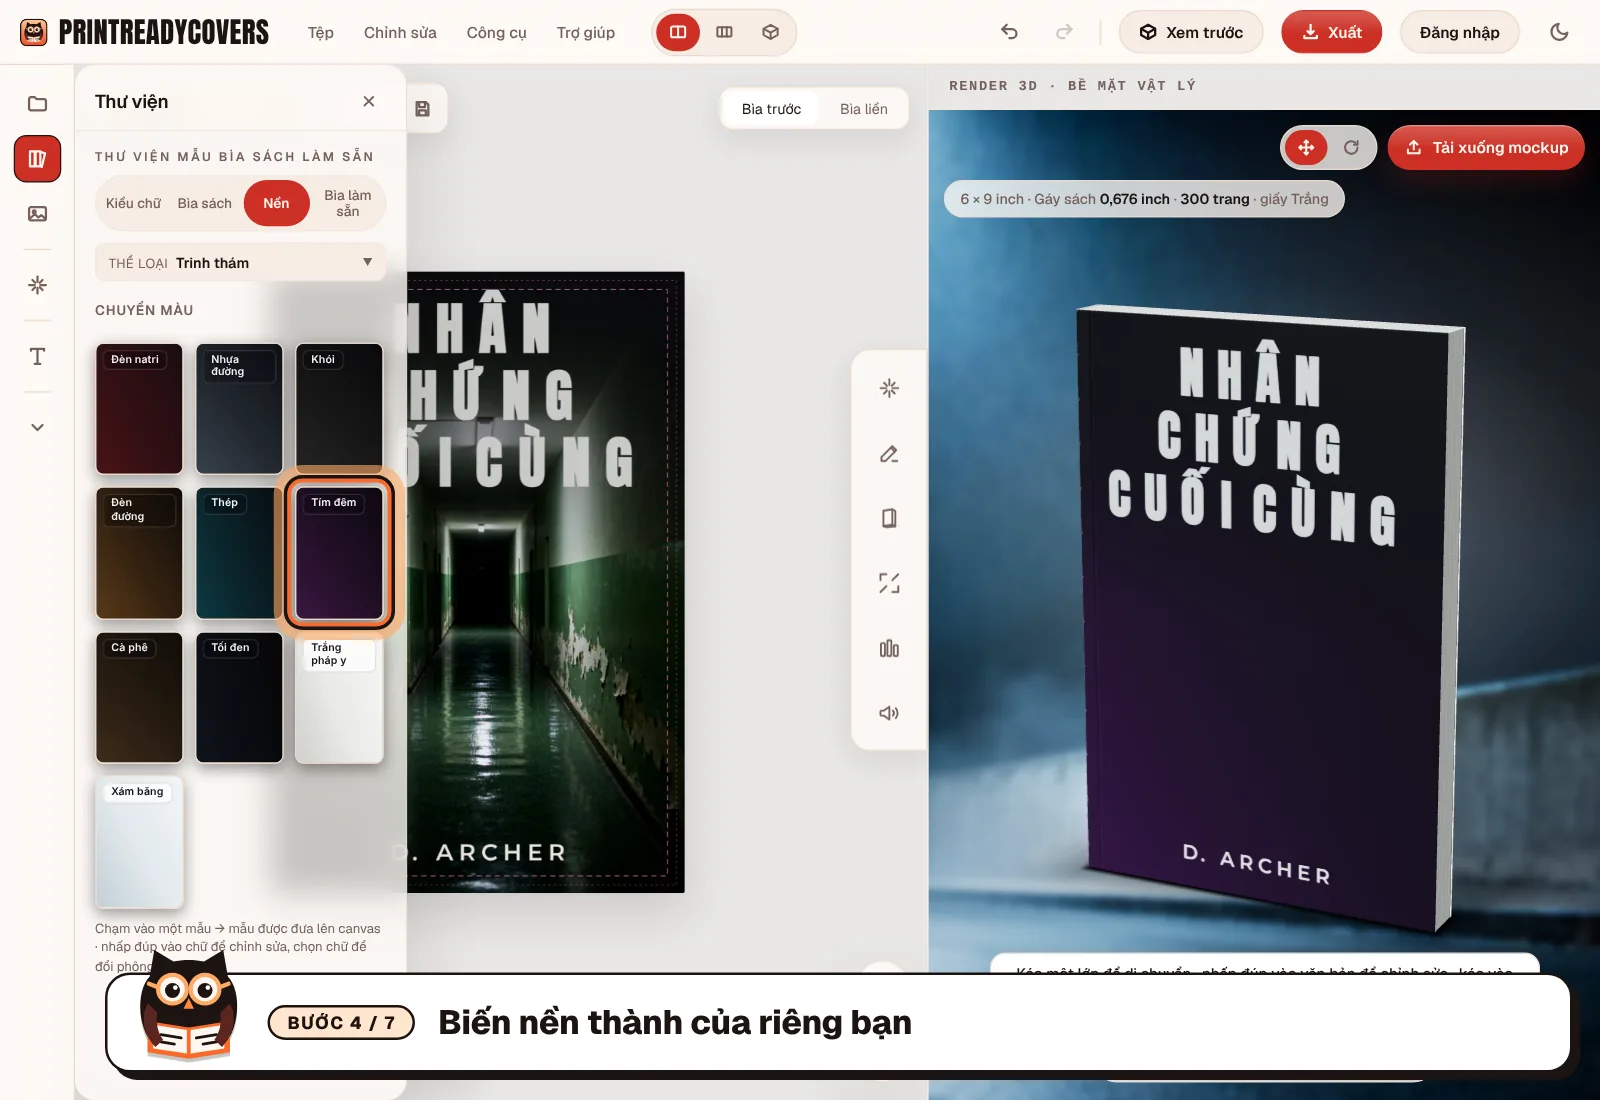Image resolution: width=1600 pixels, height=1100 pixels.
Task: Enable move mode in 3D render
Action: click(1306, 147)
